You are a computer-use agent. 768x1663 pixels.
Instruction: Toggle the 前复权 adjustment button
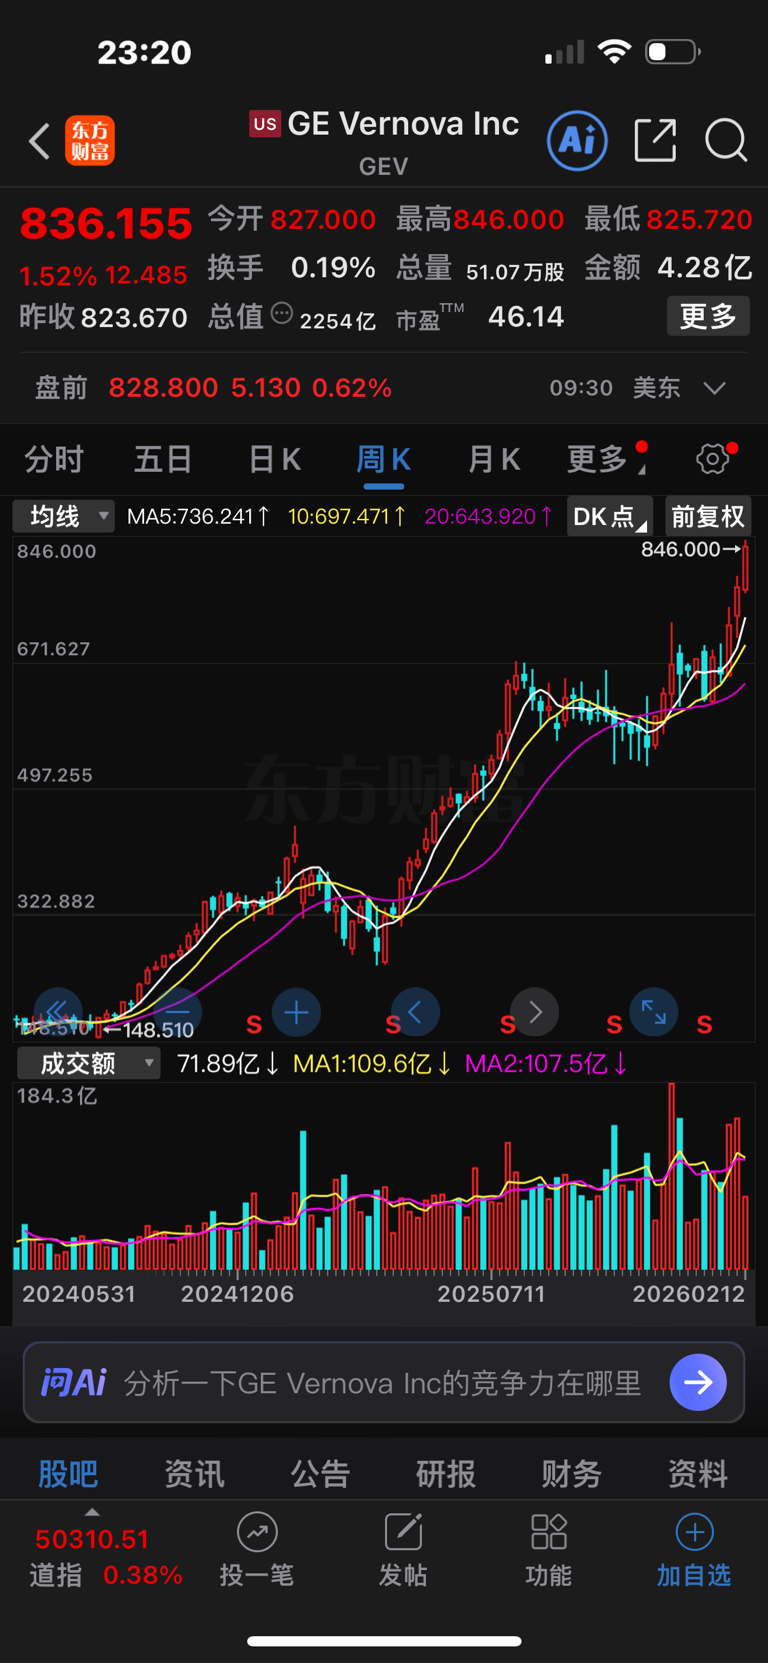[708, 516]
